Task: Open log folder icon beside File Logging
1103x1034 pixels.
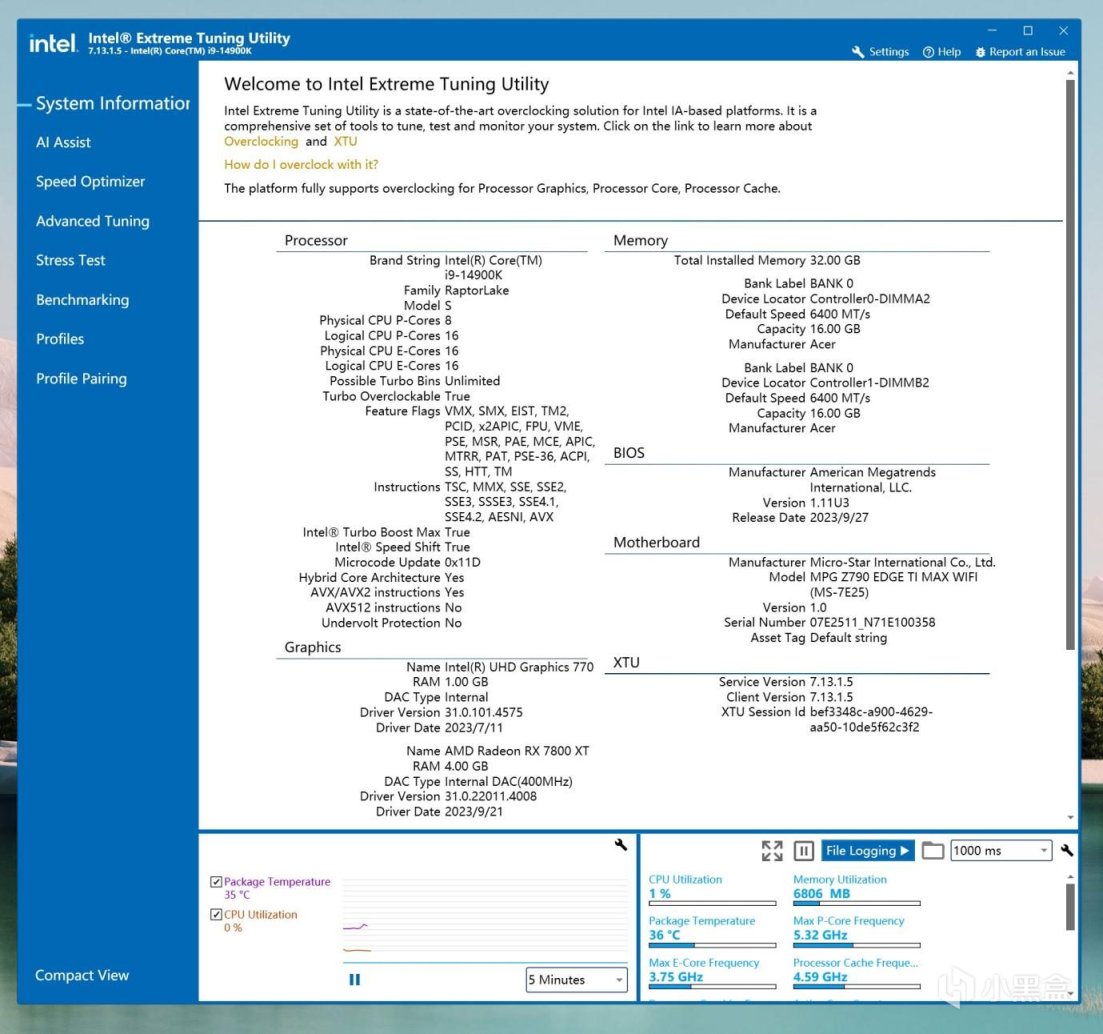Action: [x=933, y=850]
